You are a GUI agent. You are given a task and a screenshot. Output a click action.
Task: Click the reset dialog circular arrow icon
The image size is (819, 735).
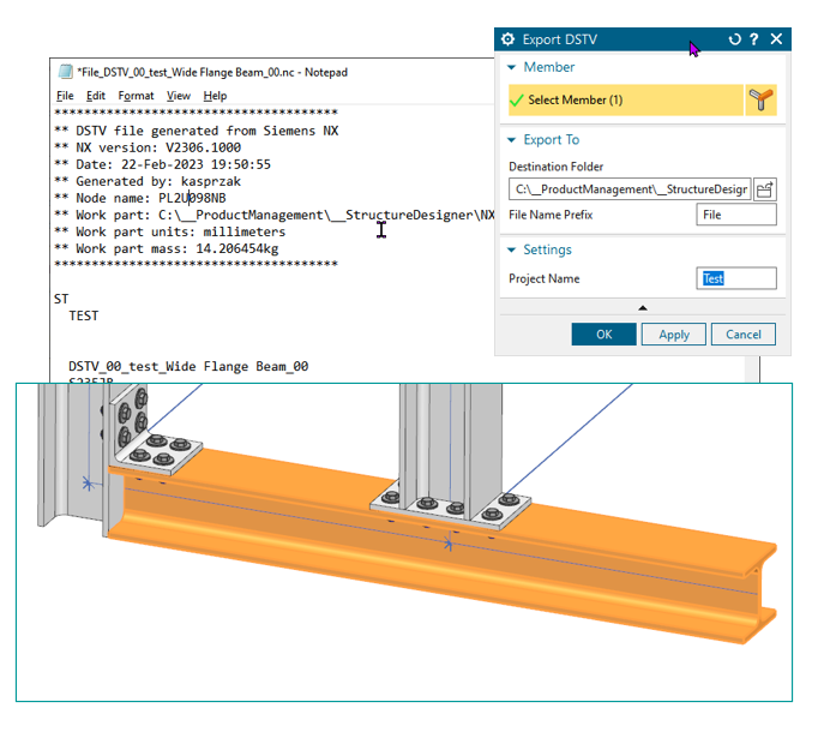(x=735, y=40)
